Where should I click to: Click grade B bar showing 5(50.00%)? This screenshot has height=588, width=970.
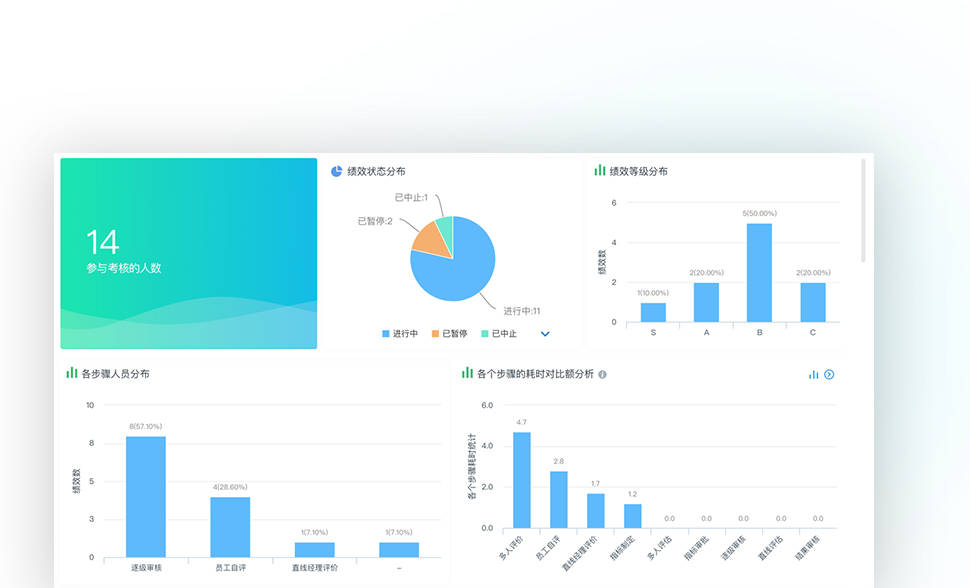(759, 272)
